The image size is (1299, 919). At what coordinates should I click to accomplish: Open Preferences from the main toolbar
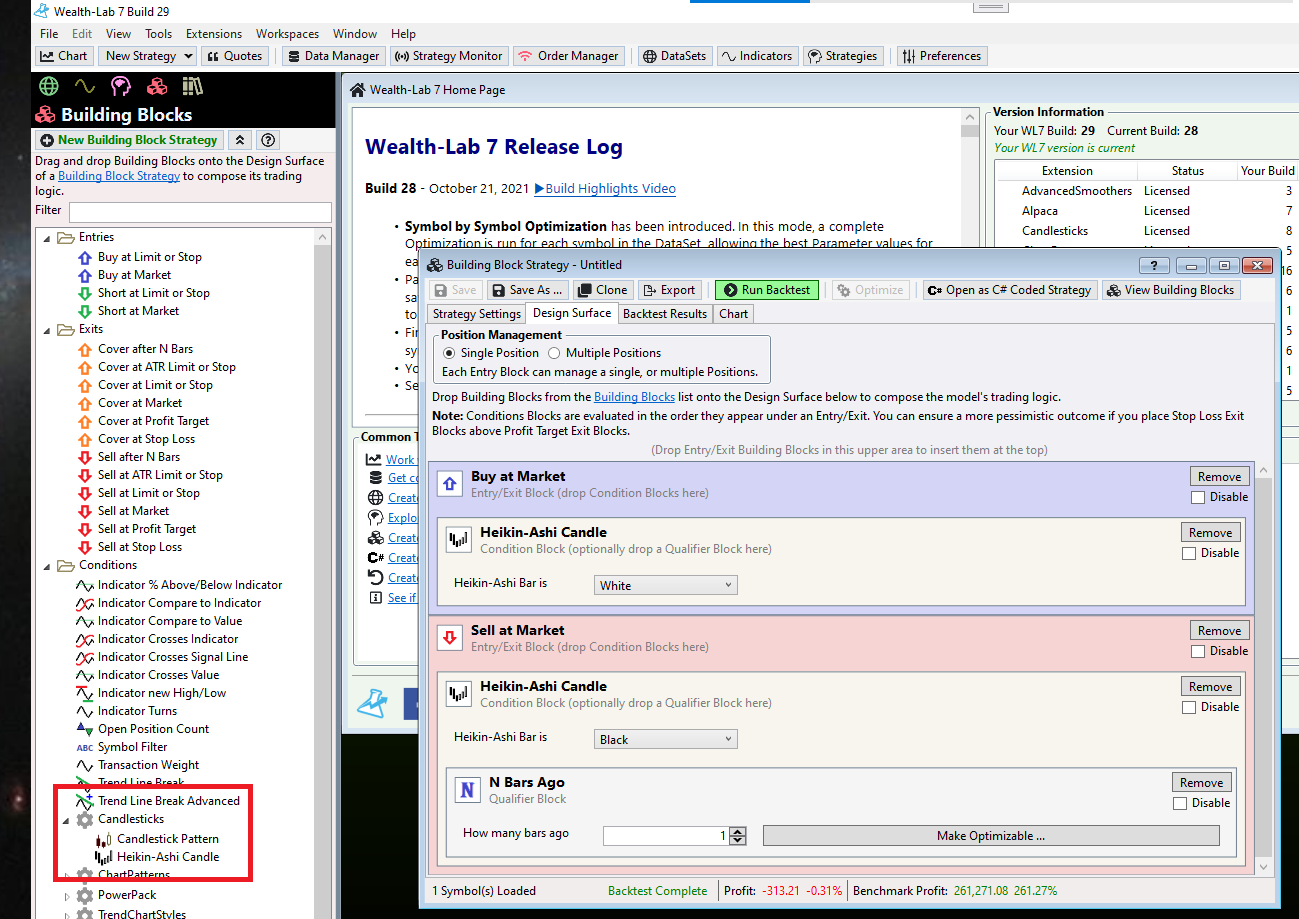tap(941, 56)
